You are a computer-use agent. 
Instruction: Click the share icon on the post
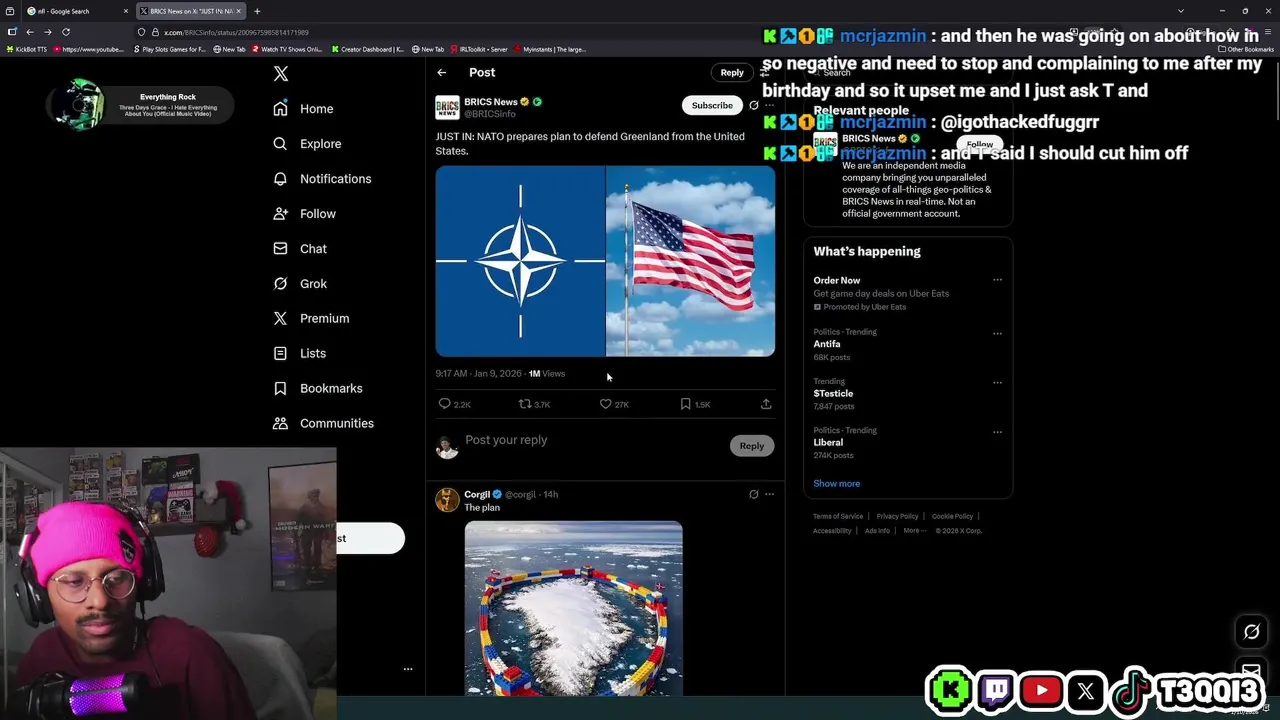(766, 404)
